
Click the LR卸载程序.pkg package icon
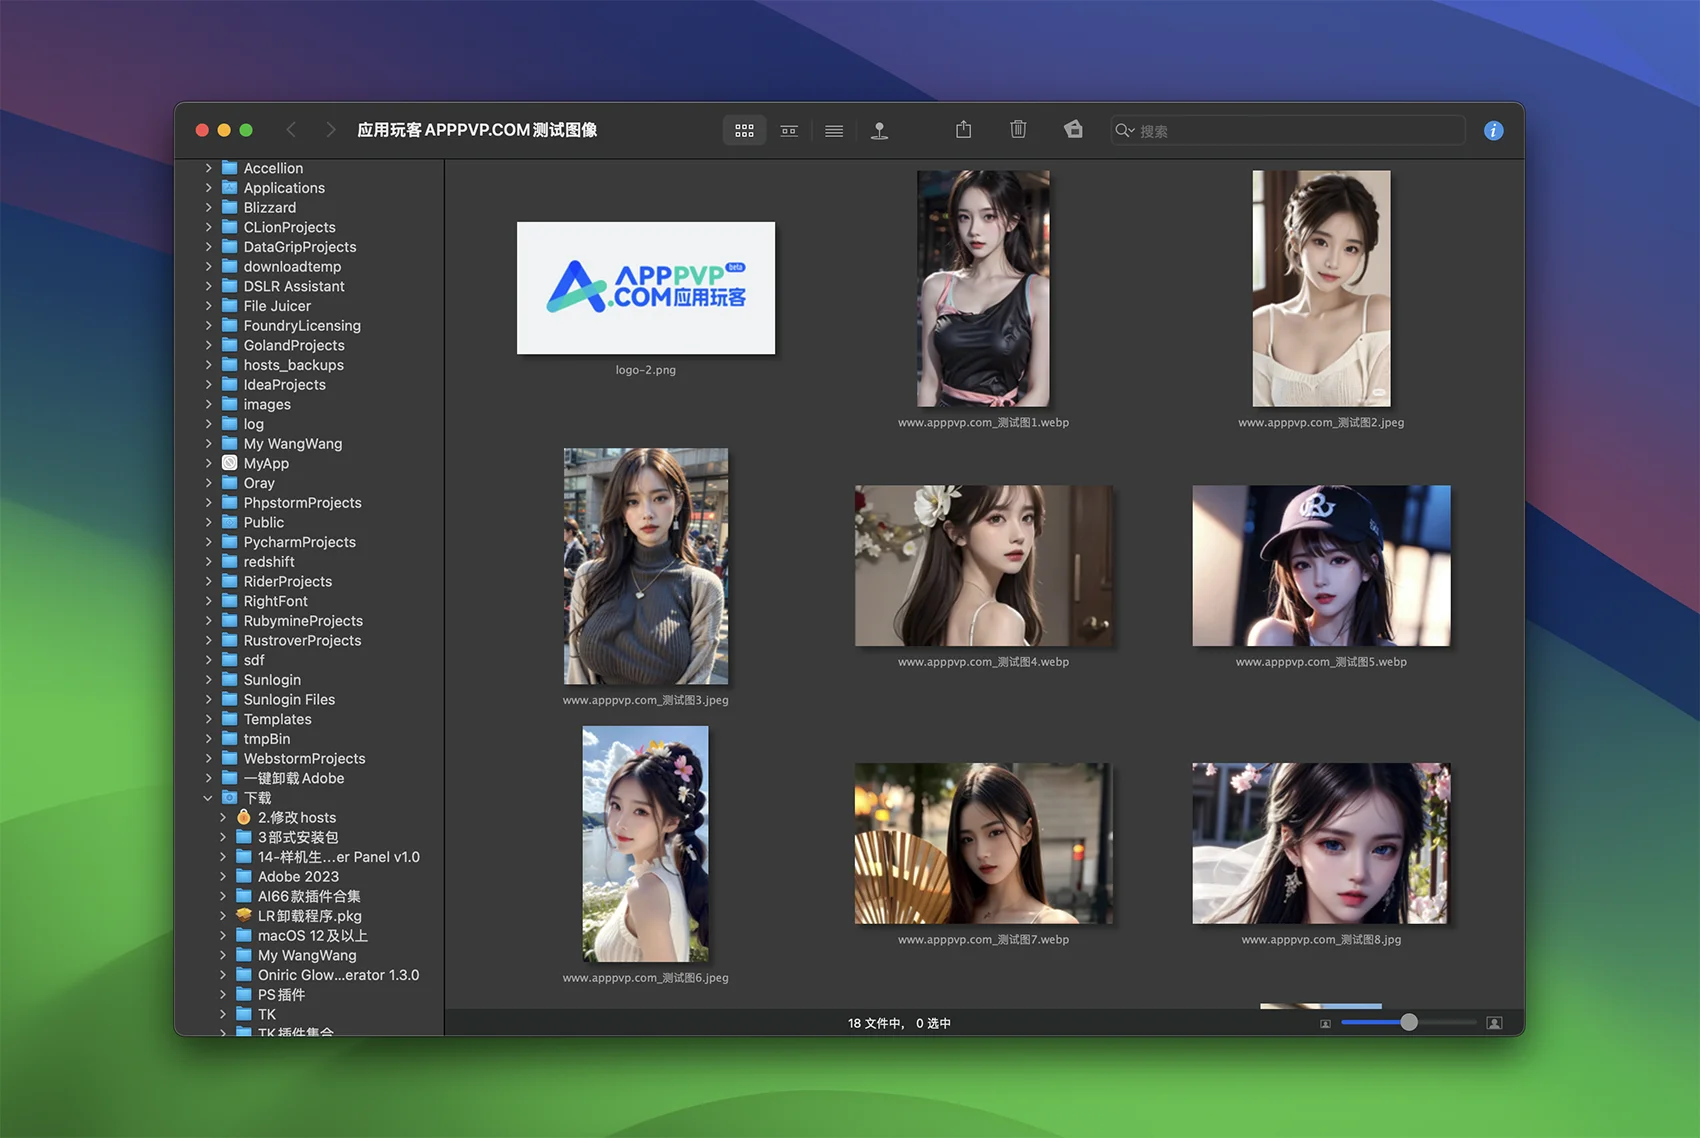[x=244, y=916]
